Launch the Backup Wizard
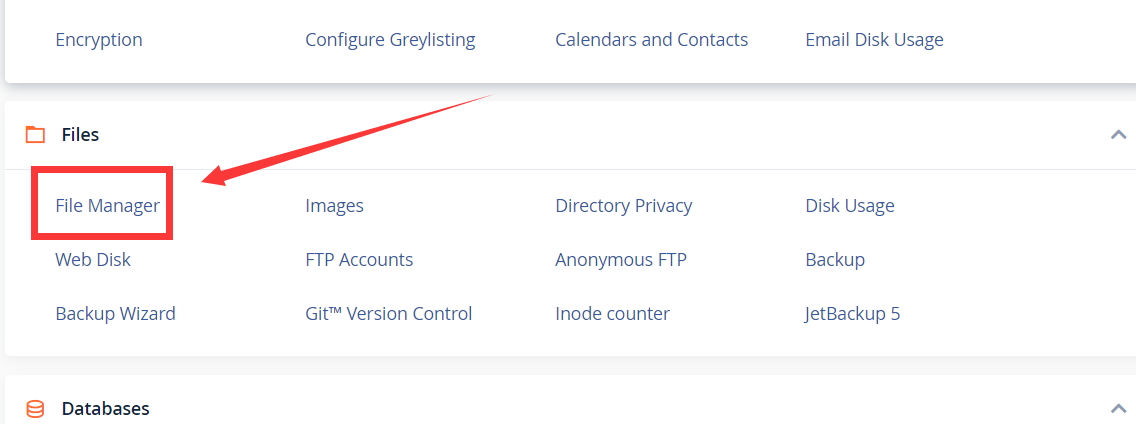 pos(115,314)
